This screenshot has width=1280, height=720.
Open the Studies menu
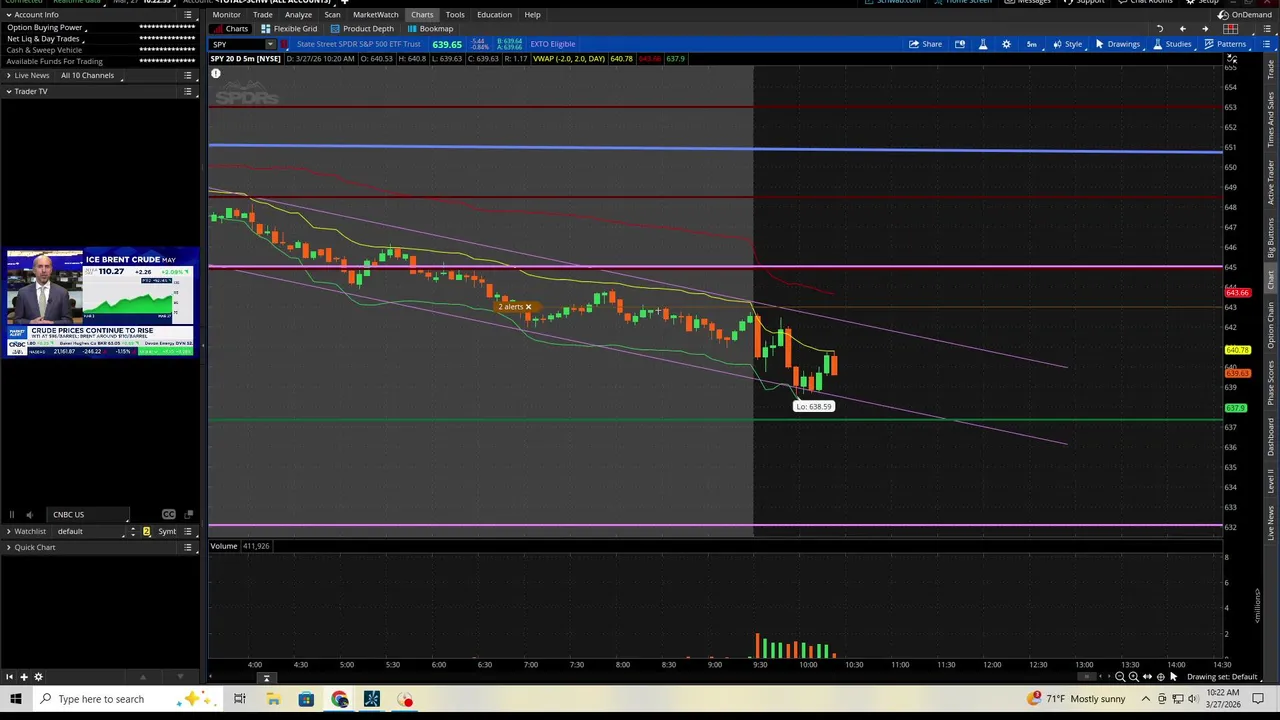(1172, 44)
